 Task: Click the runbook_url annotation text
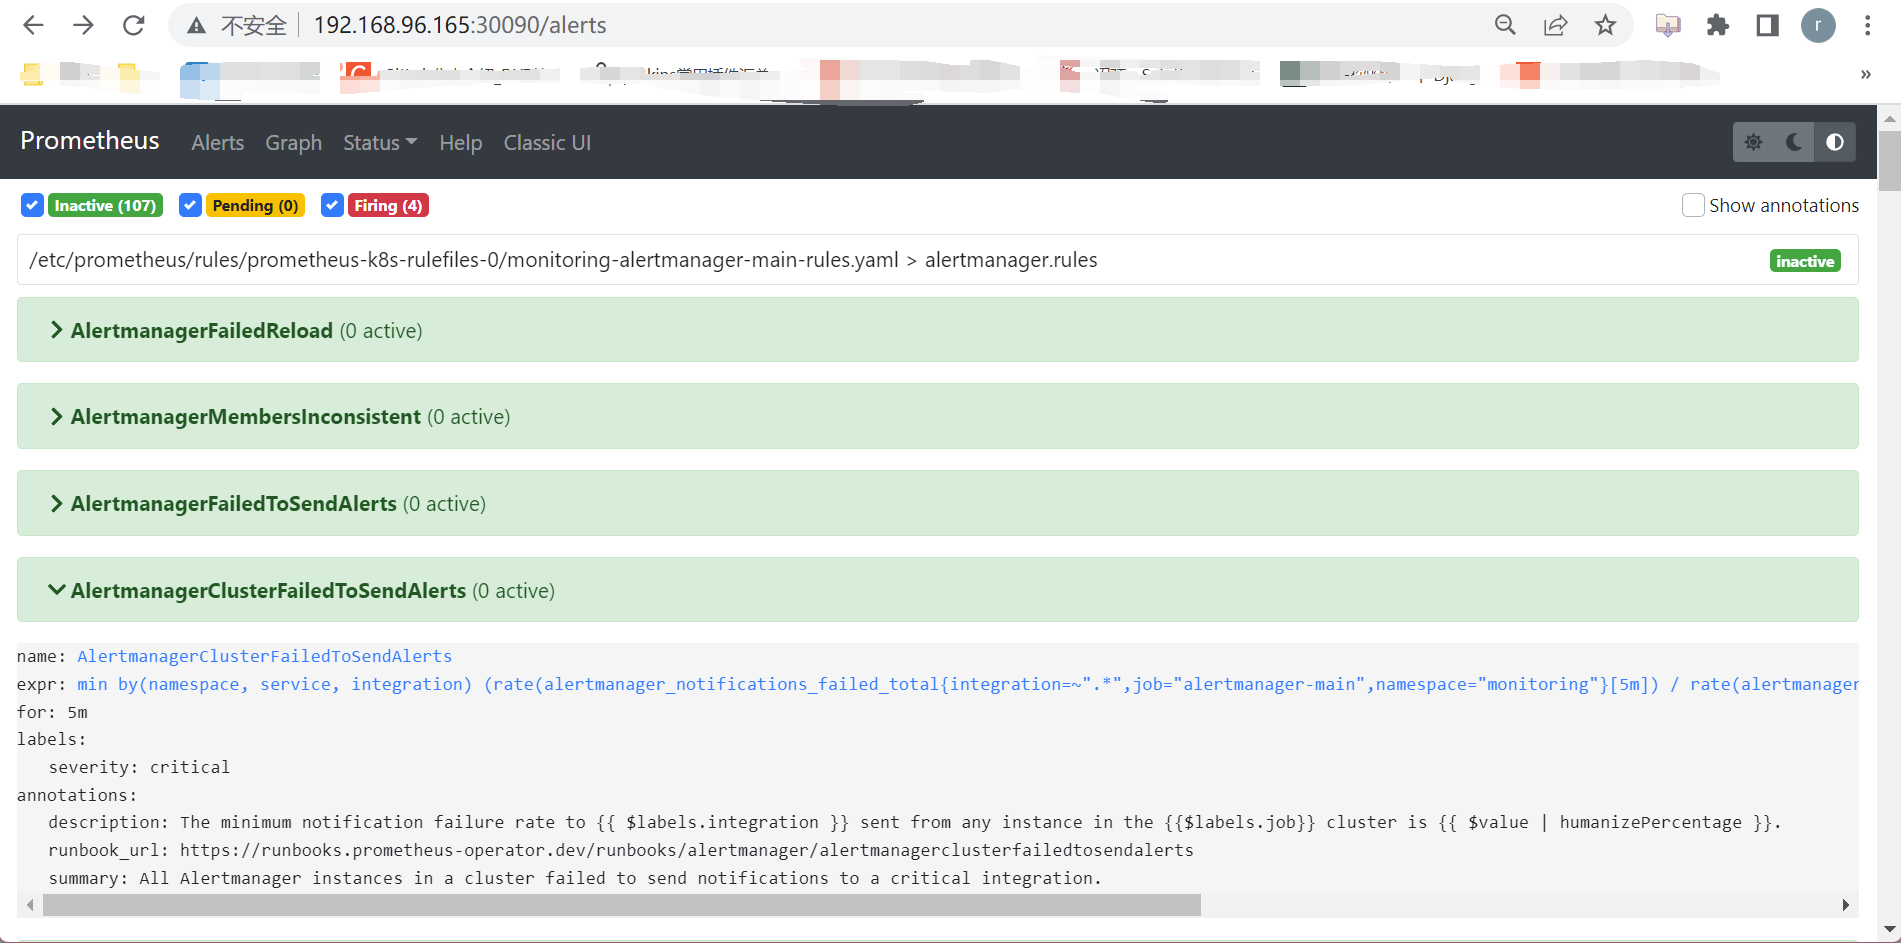621,850
